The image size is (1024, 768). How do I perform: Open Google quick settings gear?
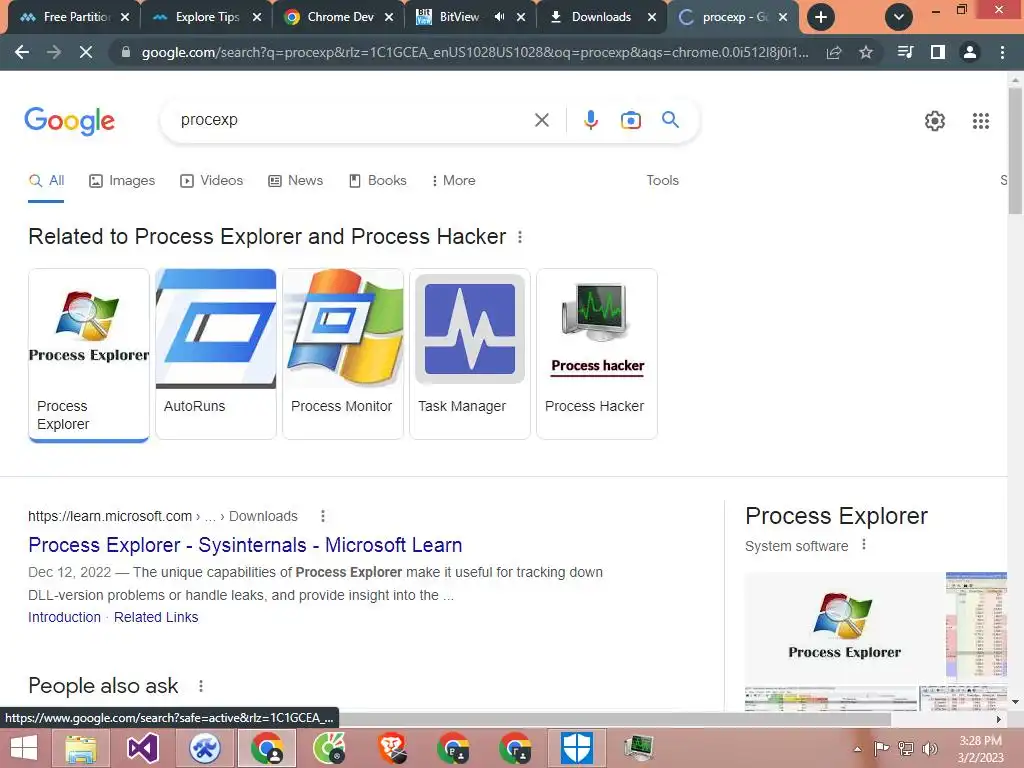[x=935, y=121]
